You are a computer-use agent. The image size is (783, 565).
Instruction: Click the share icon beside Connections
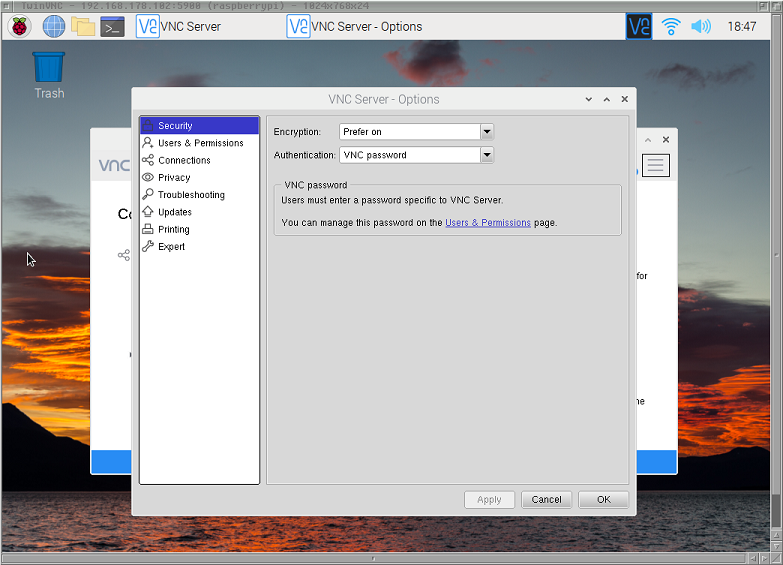pyautogui.click(x=148, y=160)
